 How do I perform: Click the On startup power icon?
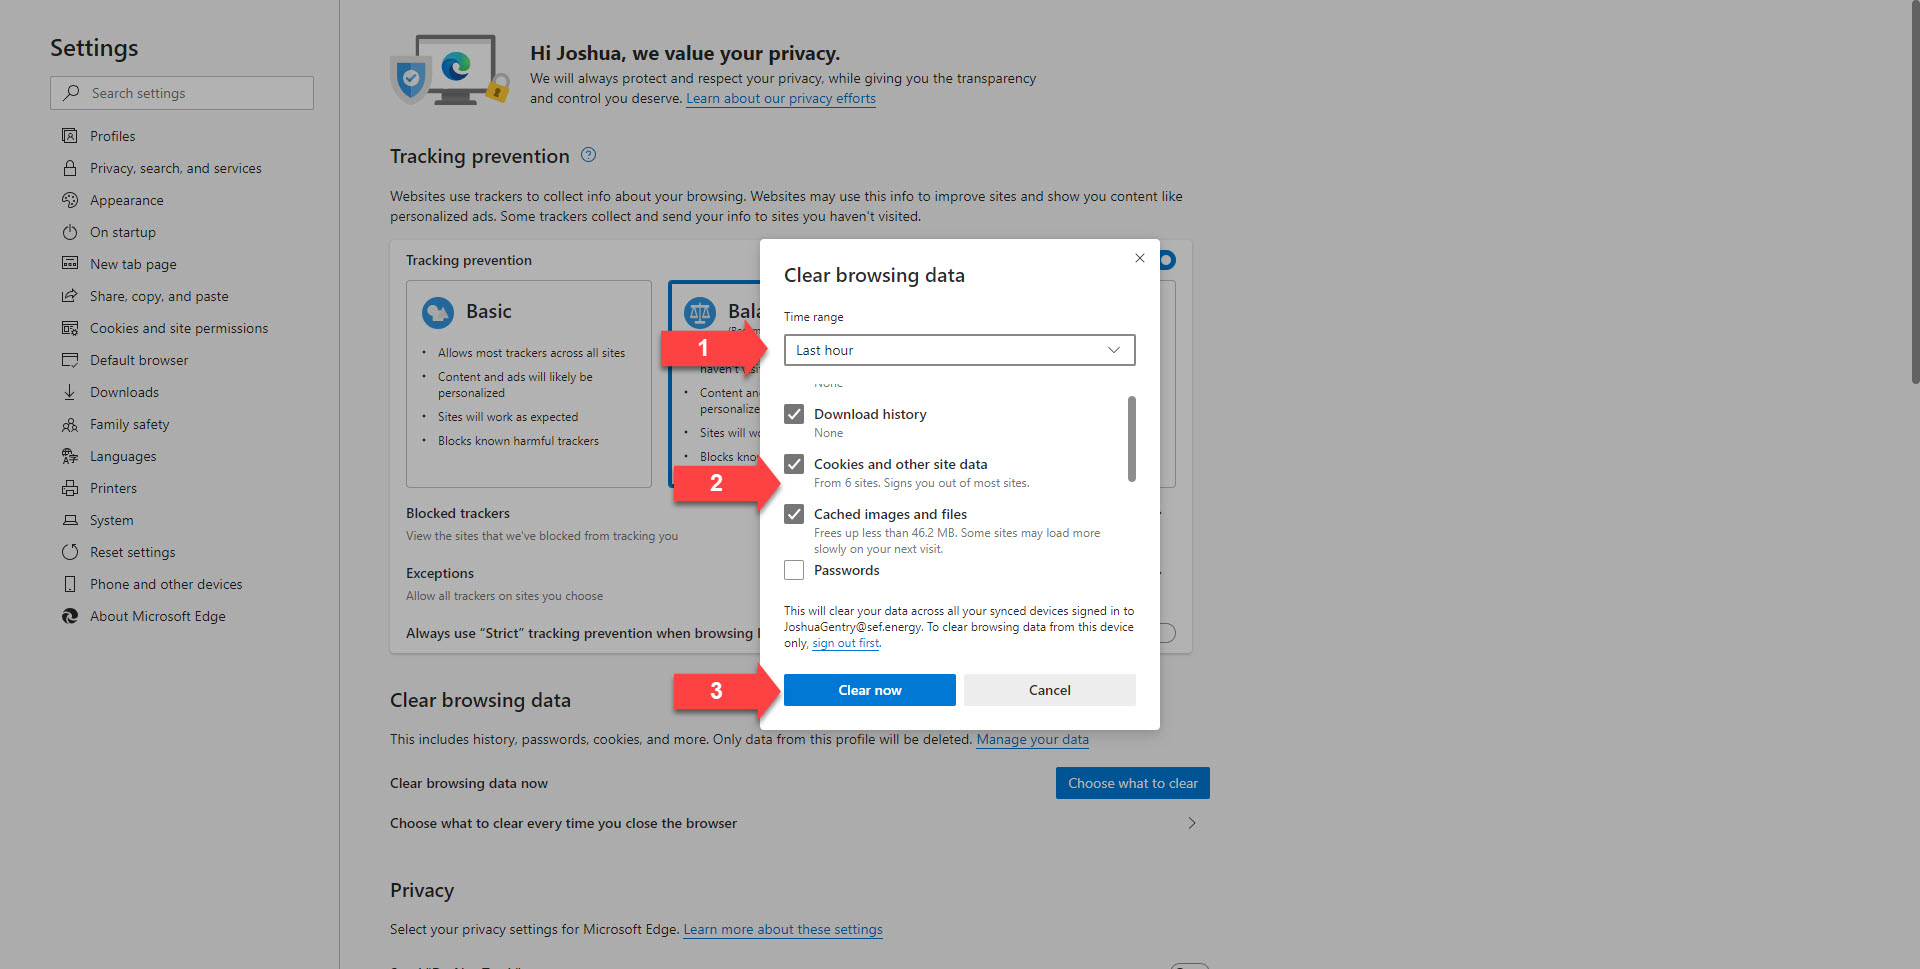pyautogui.click(x=70, y=232)
